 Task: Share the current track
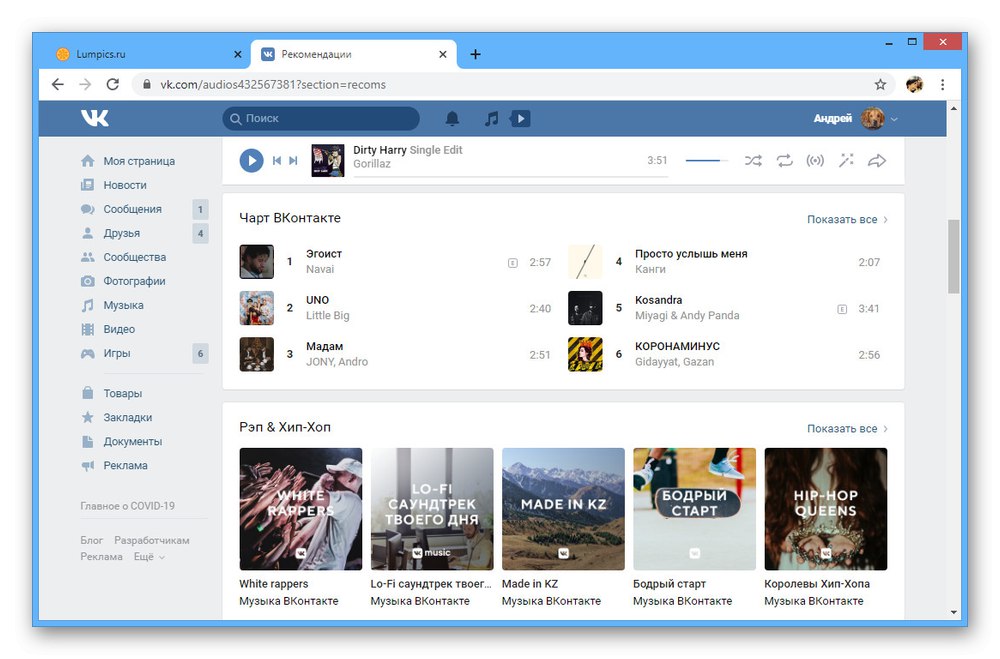tap(877, 161)
